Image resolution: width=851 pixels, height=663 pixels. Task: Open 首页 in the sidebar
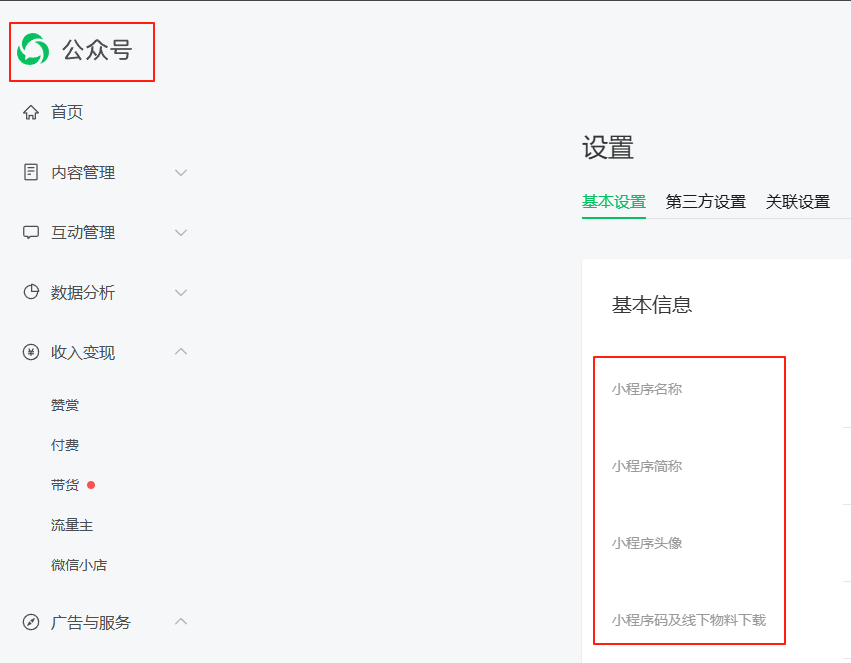[67, 112]
